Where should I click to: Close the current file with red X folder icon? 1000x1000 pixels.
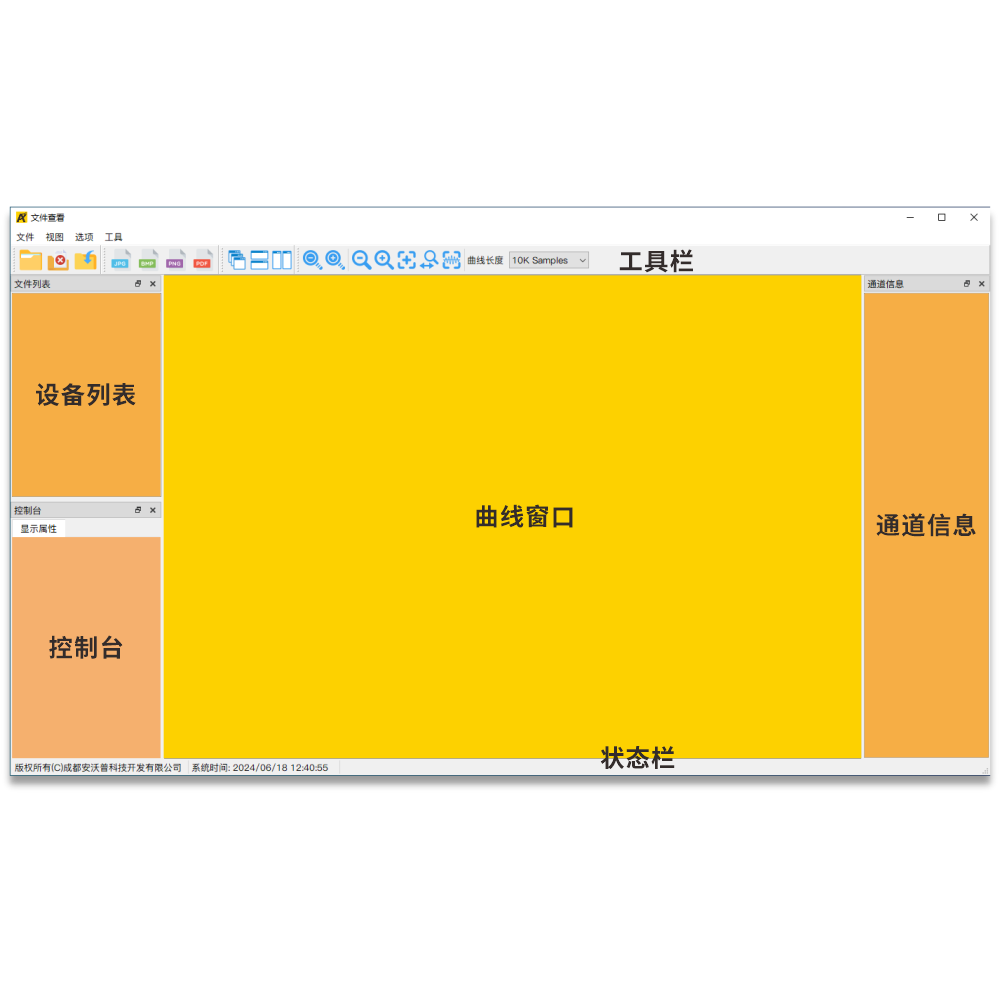coord(57,260)
